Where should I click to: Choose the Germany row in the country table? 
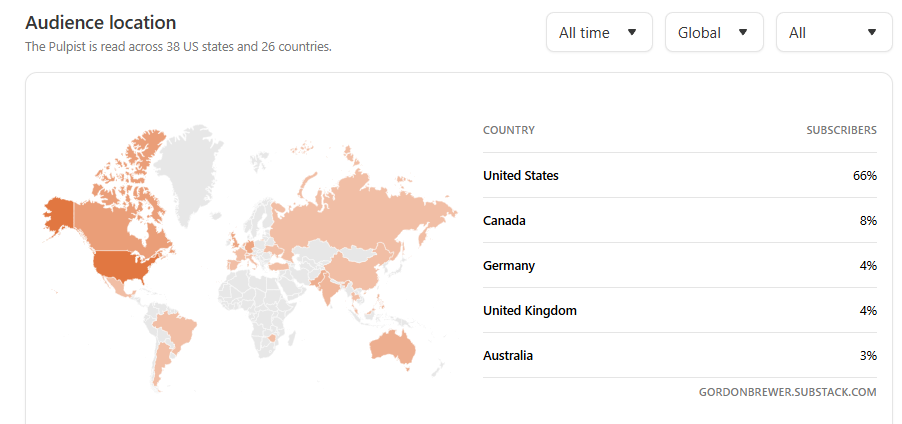(679, 265)
